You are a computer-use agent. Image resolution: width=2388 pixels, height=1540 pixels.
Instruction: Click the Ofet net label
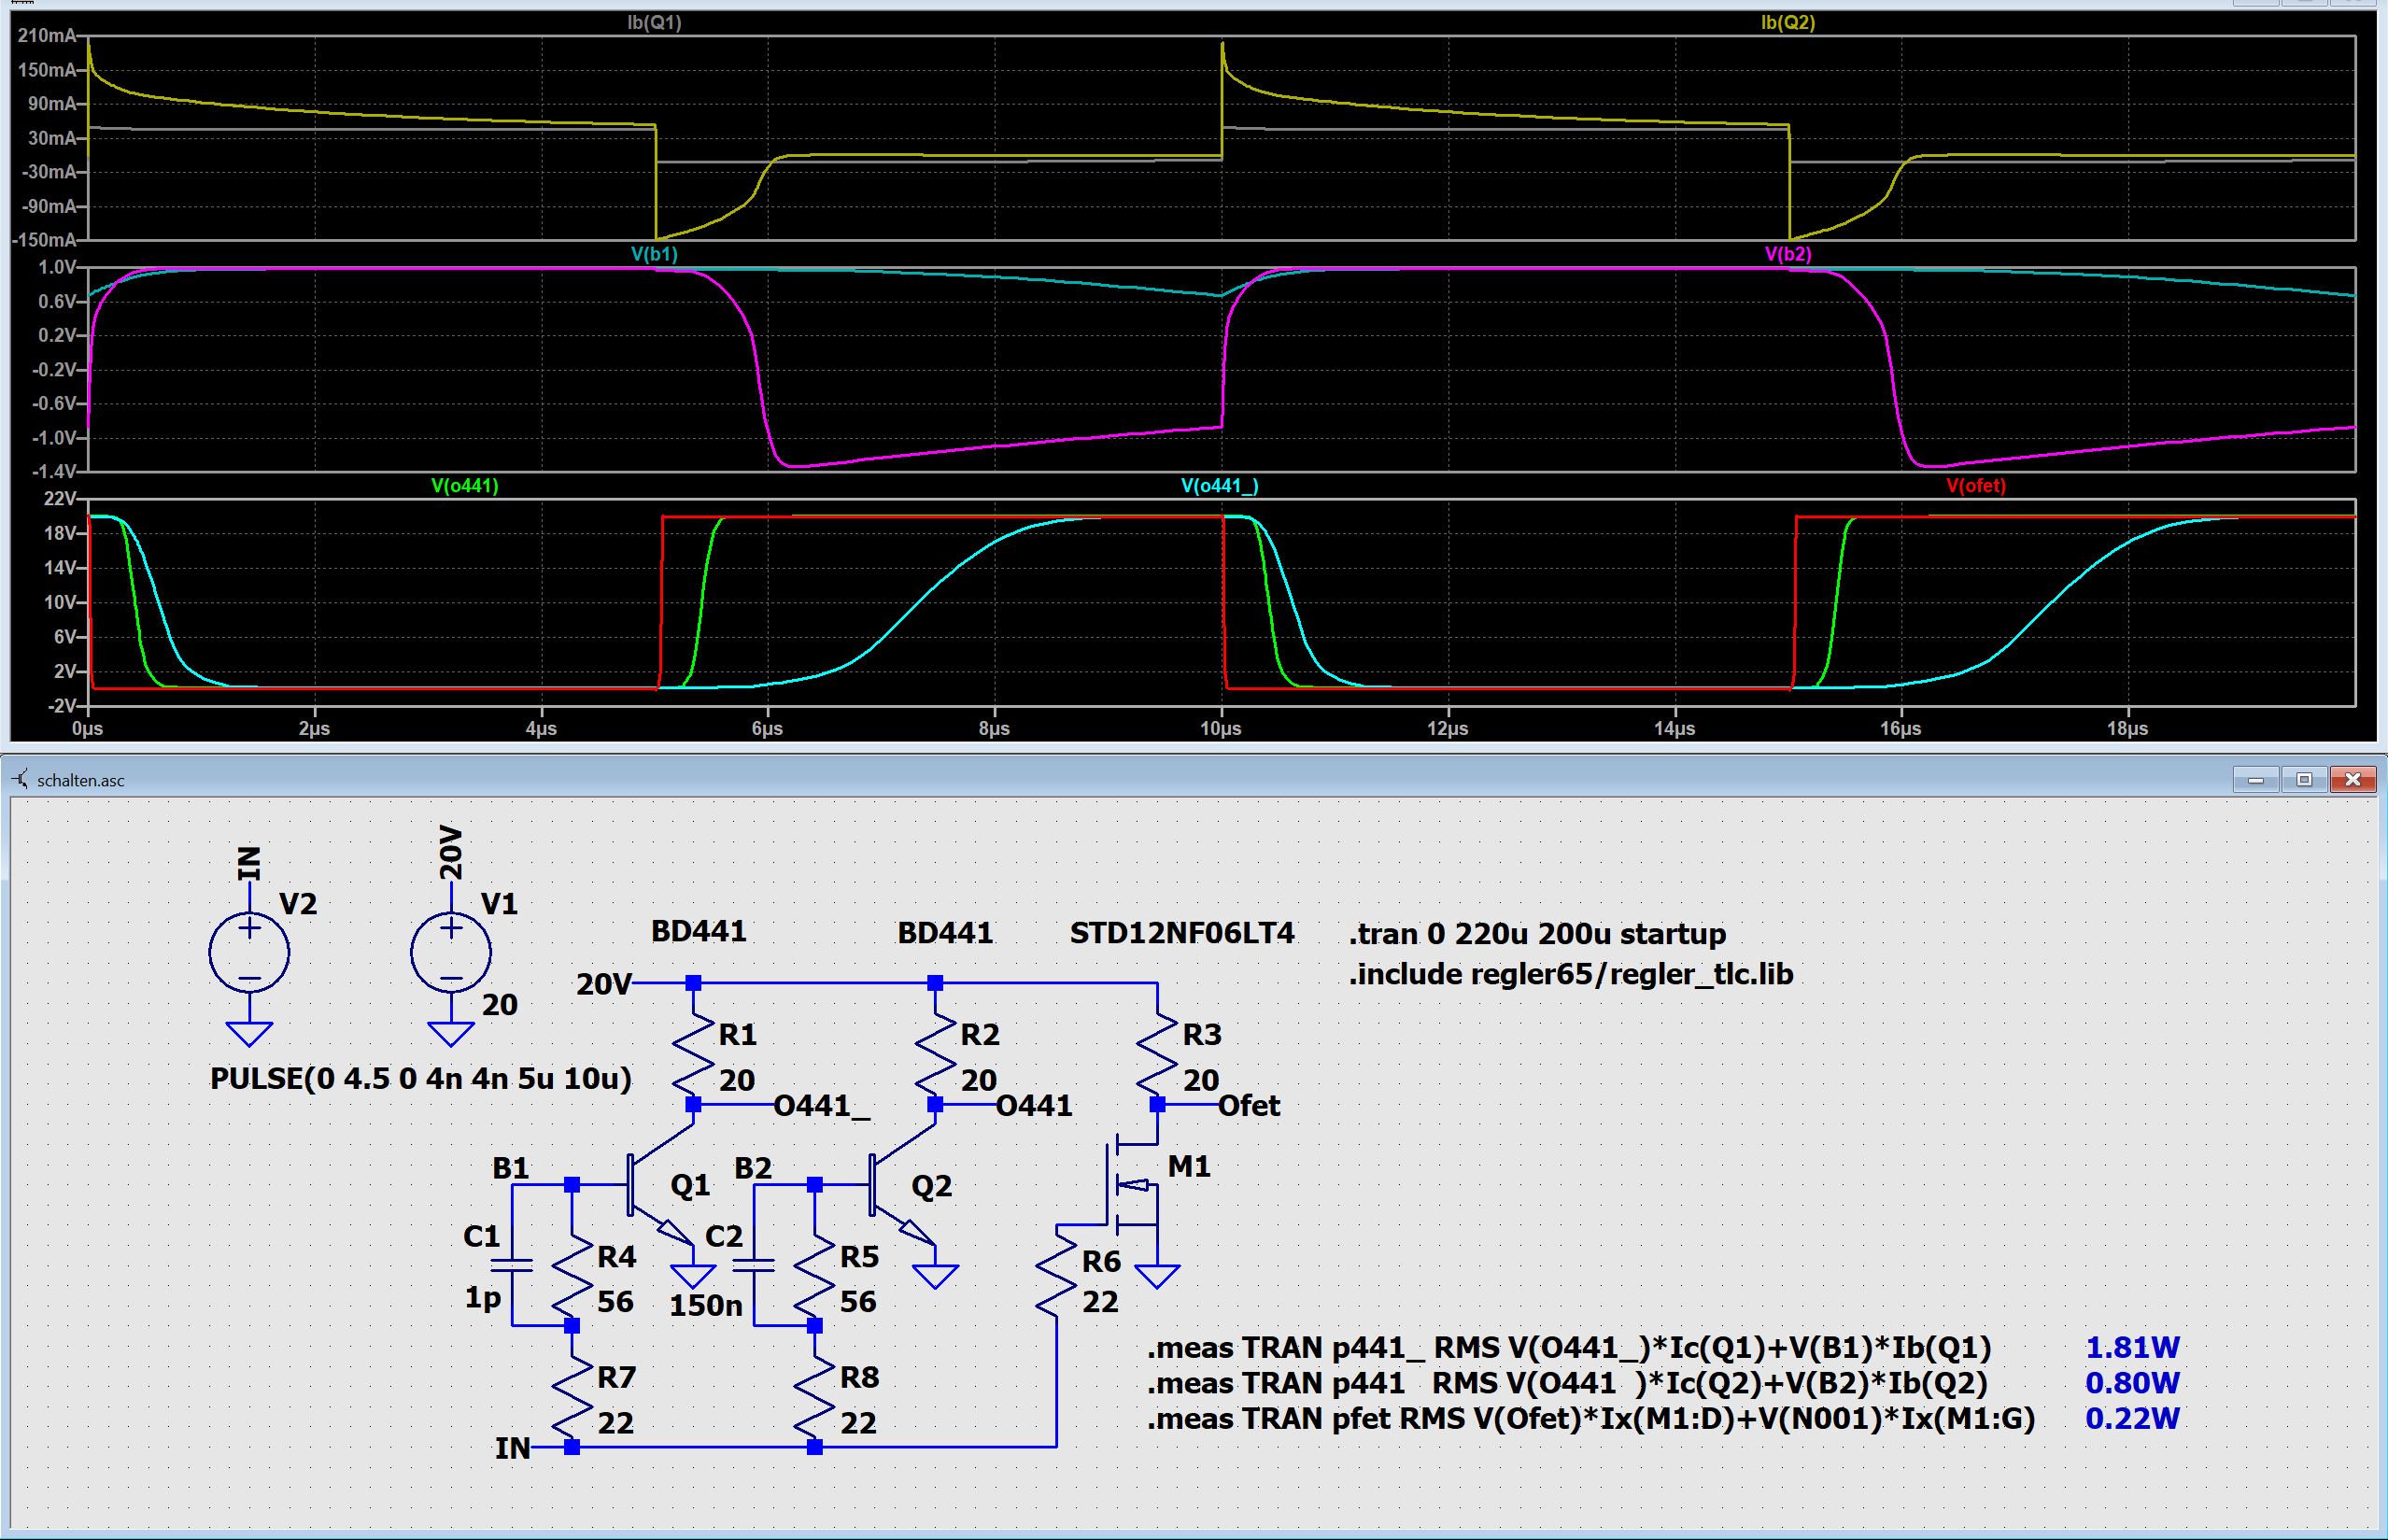[1249, 1106]
